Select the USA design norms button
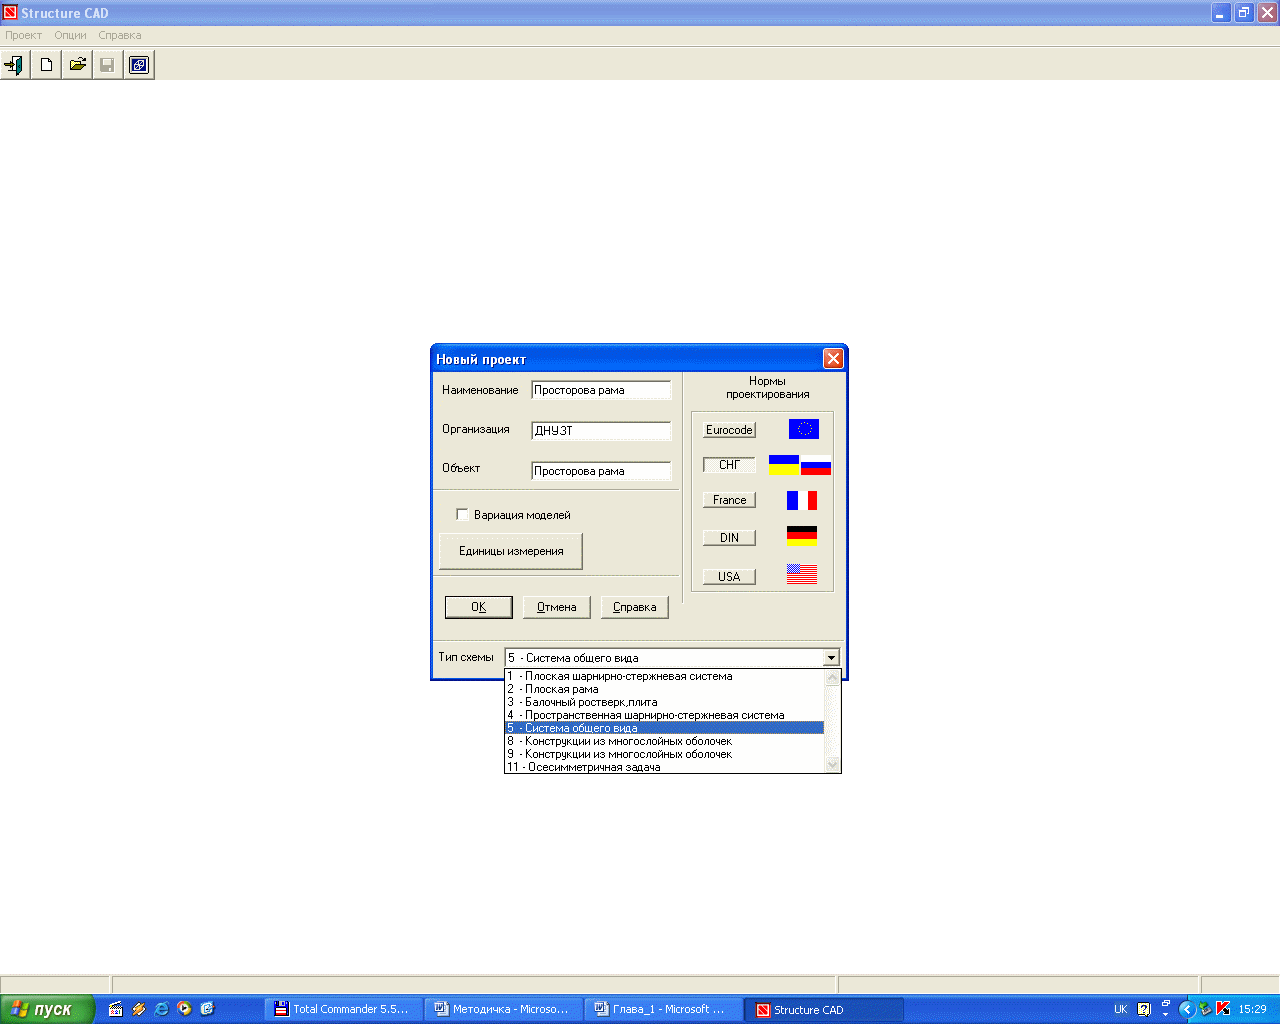Image resolution: width=1280 pixels, height=1024 pixels. click(729, 577)
